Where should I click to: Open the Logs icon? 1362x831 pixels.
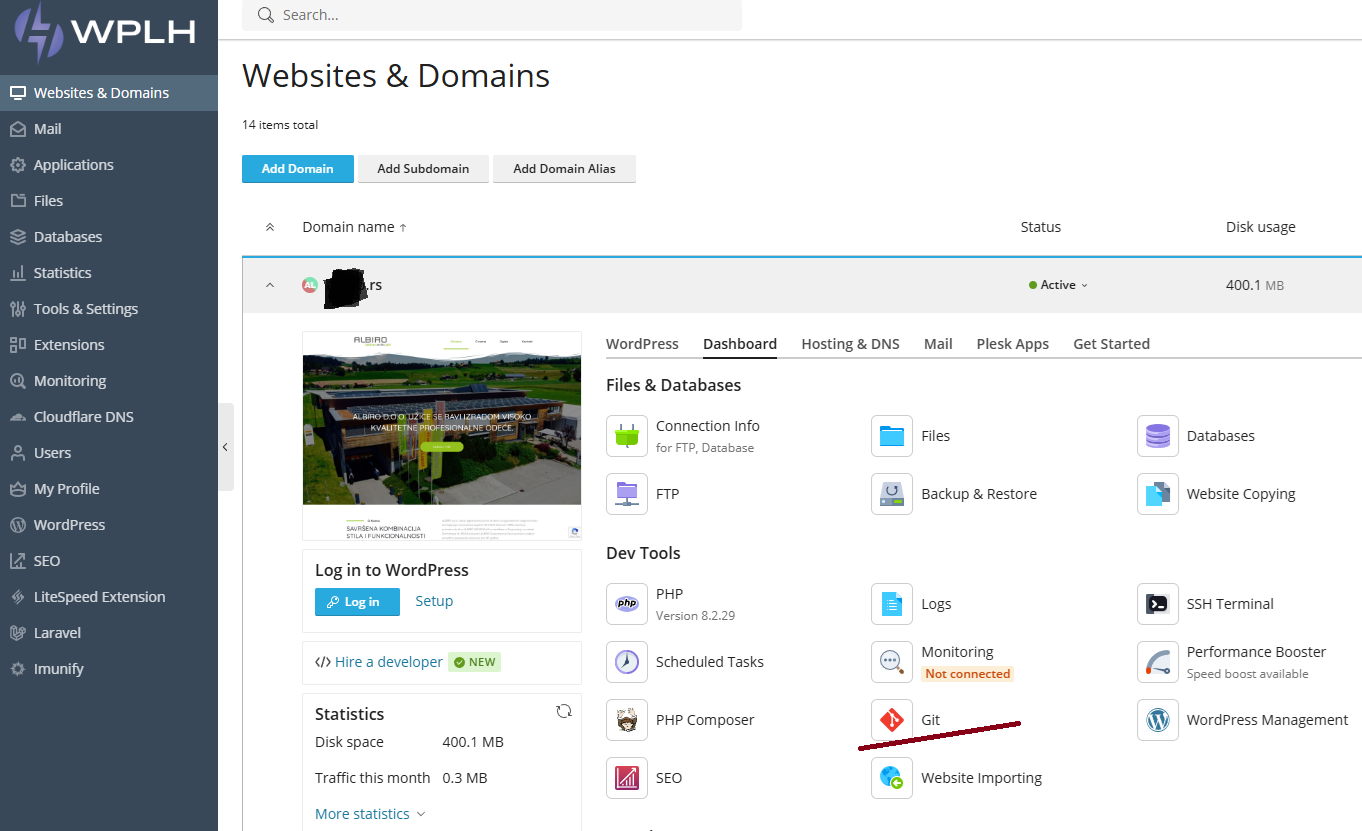(892, 604)
